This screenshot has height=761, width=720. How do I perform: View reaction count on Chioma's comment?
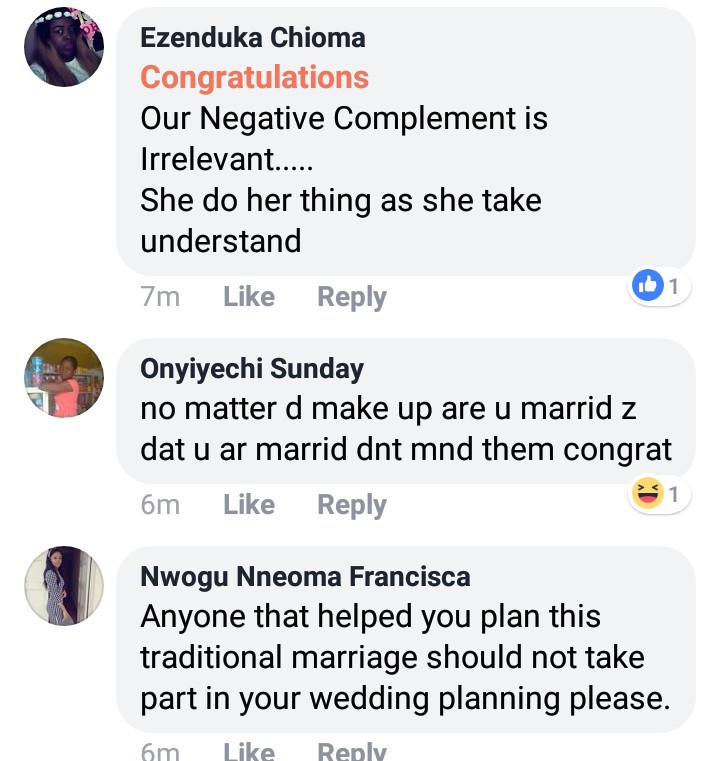point(674,287)
